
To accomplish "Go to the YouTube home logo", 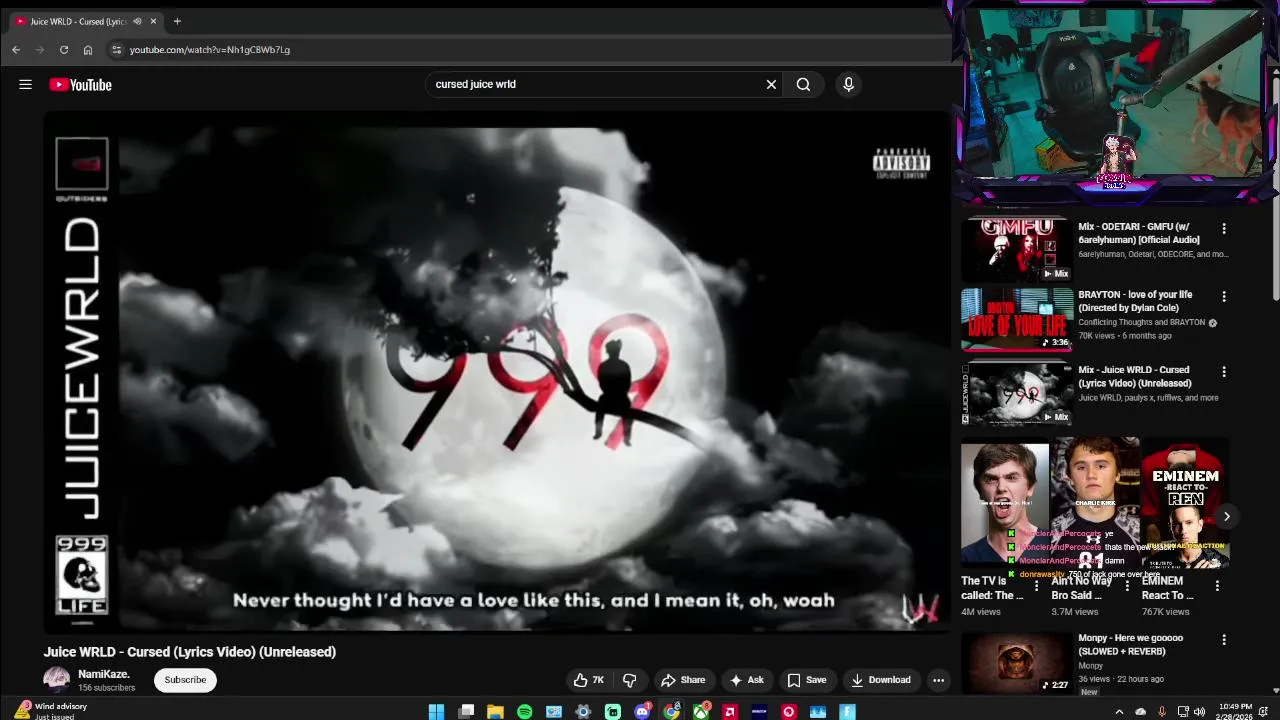I will click(x=80, y=85).
